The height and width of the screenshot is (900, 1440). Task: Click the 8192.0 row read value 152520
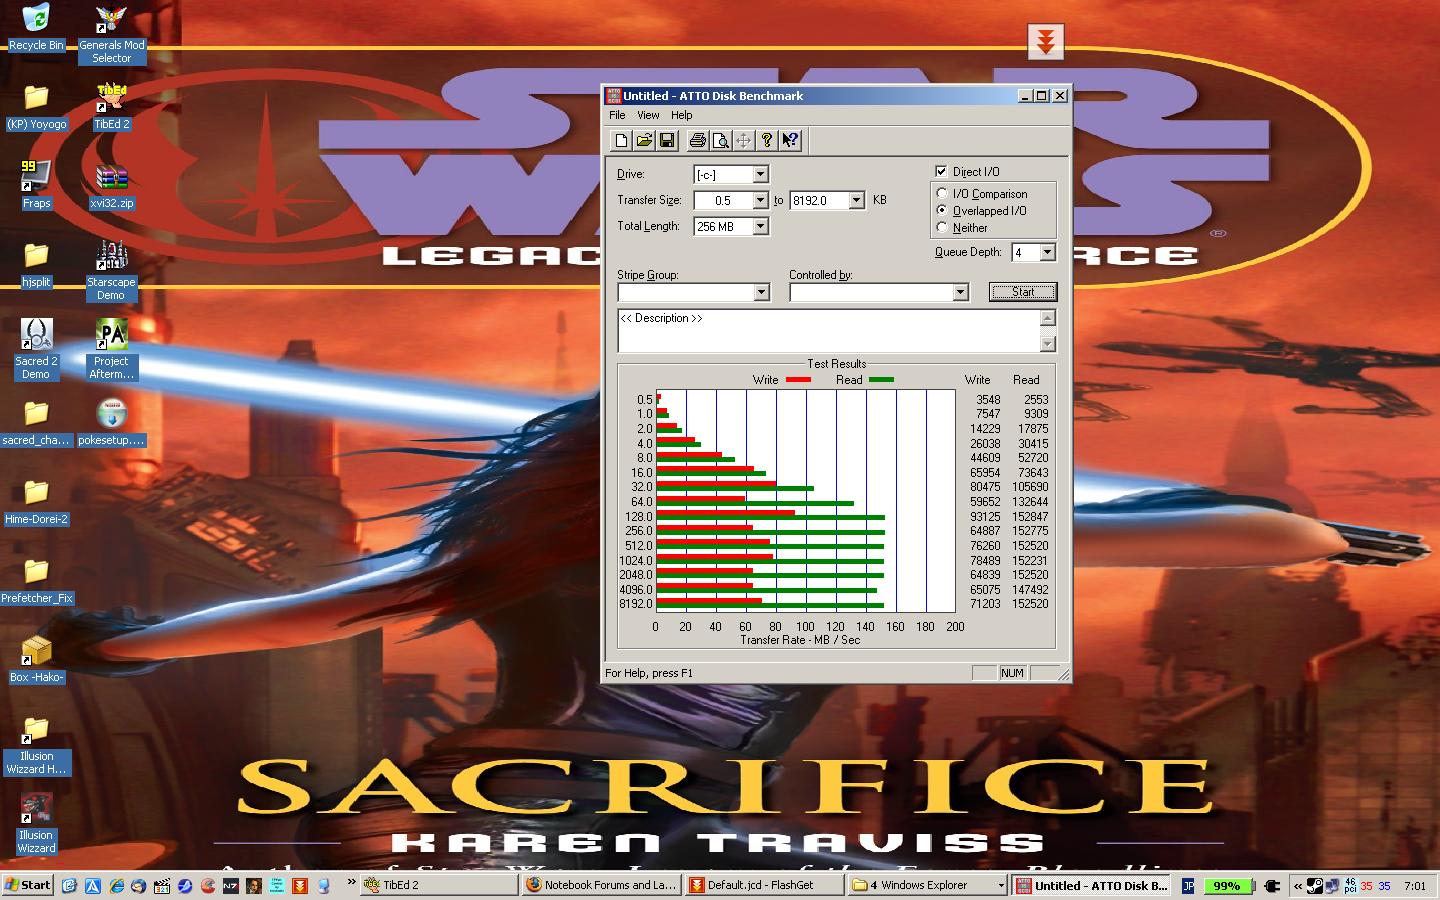(1030, 604)
